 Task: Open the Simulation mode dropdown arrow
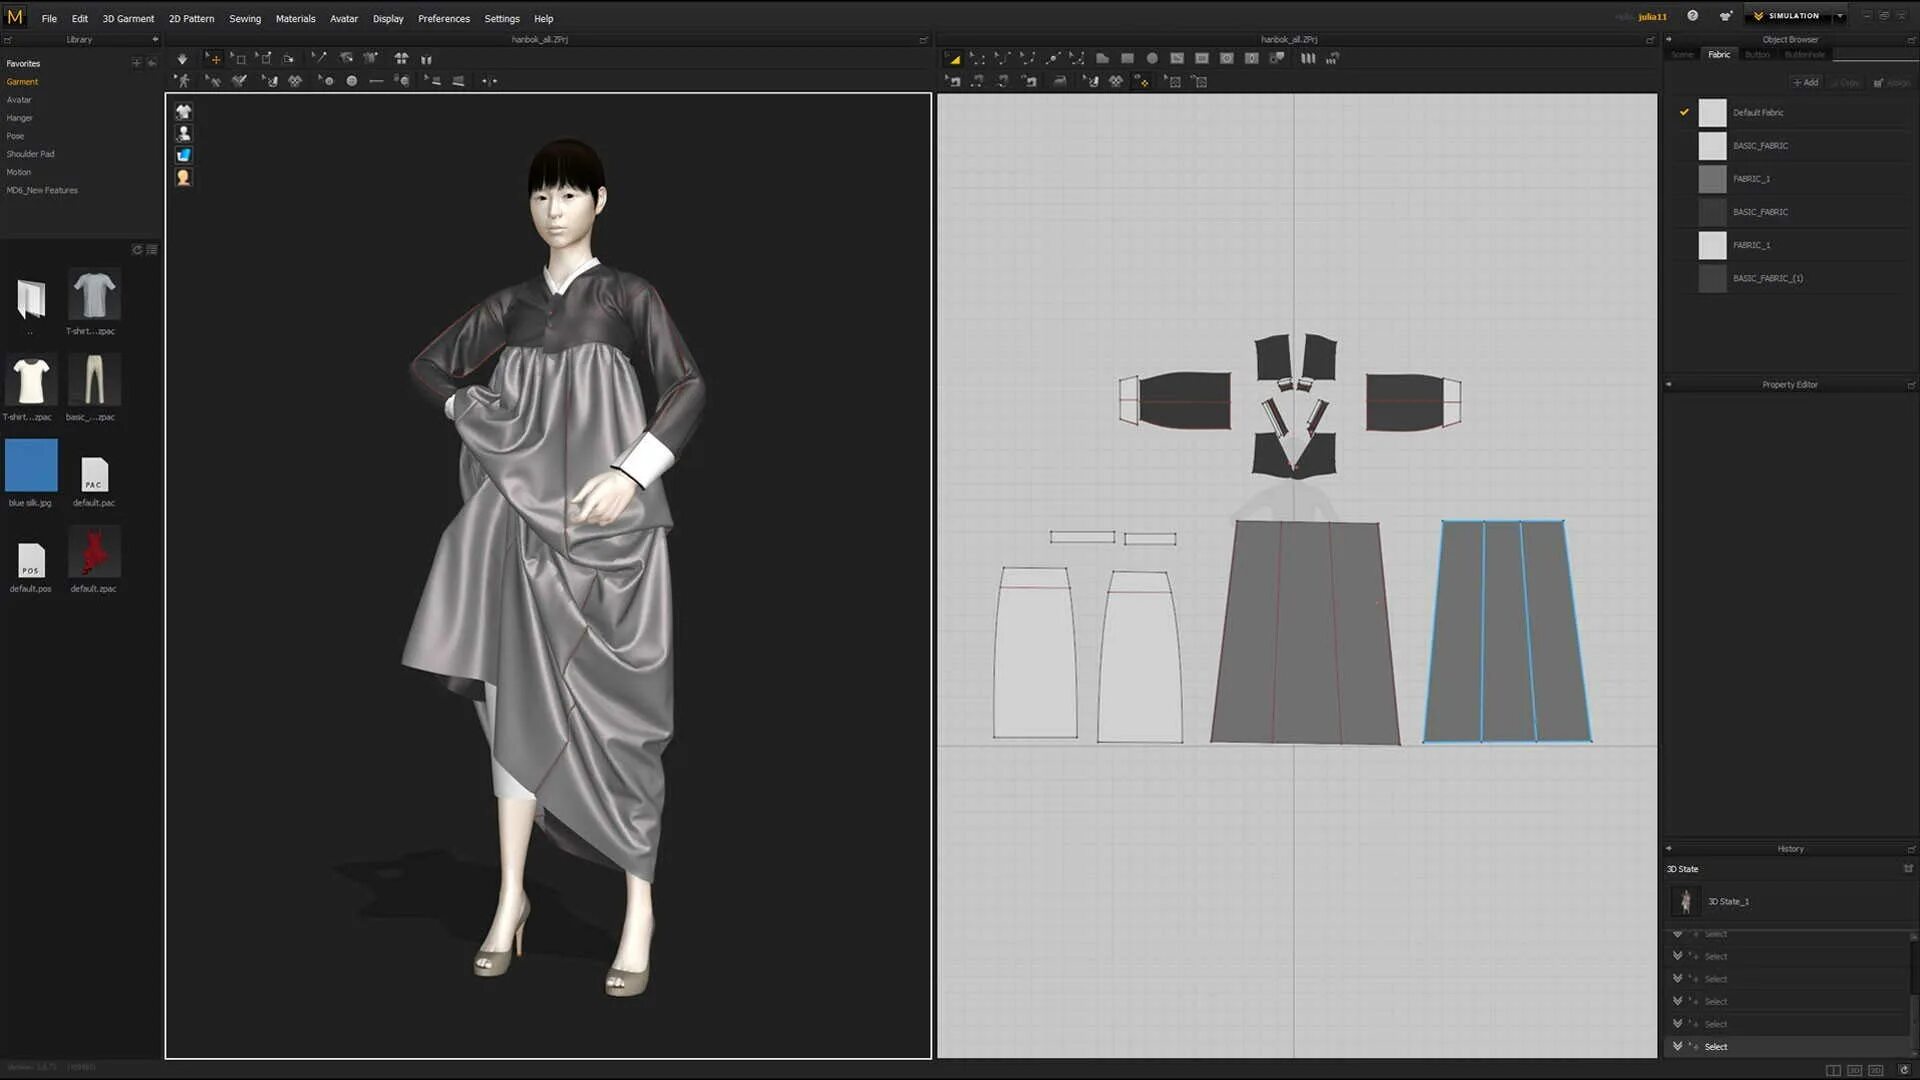coord(1840,15)
